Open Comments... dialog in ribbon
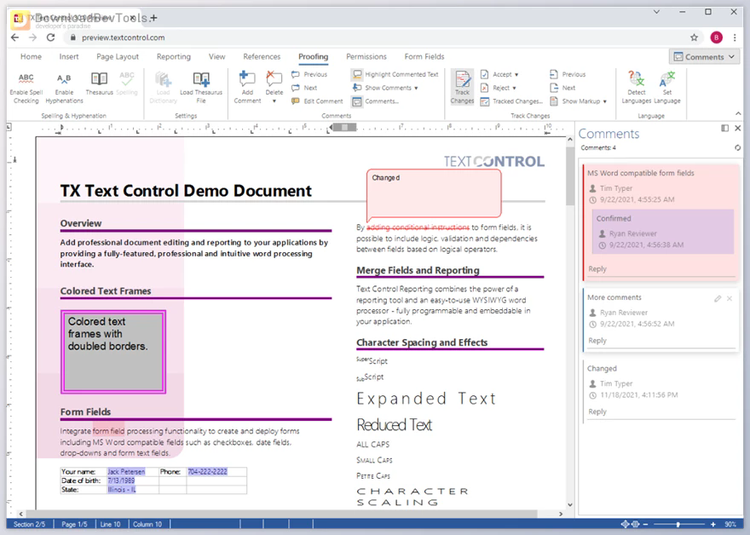This screenshot has width=750, height=535. (x=376, y=101)
